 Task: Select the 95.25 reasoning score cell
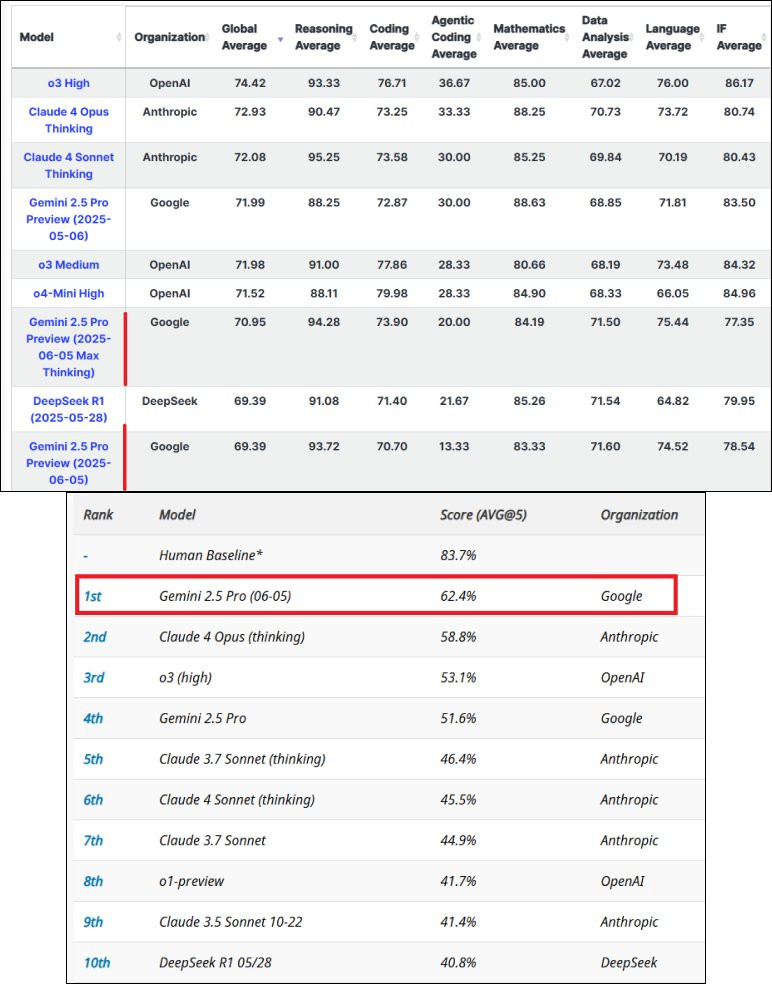(324, 157)
